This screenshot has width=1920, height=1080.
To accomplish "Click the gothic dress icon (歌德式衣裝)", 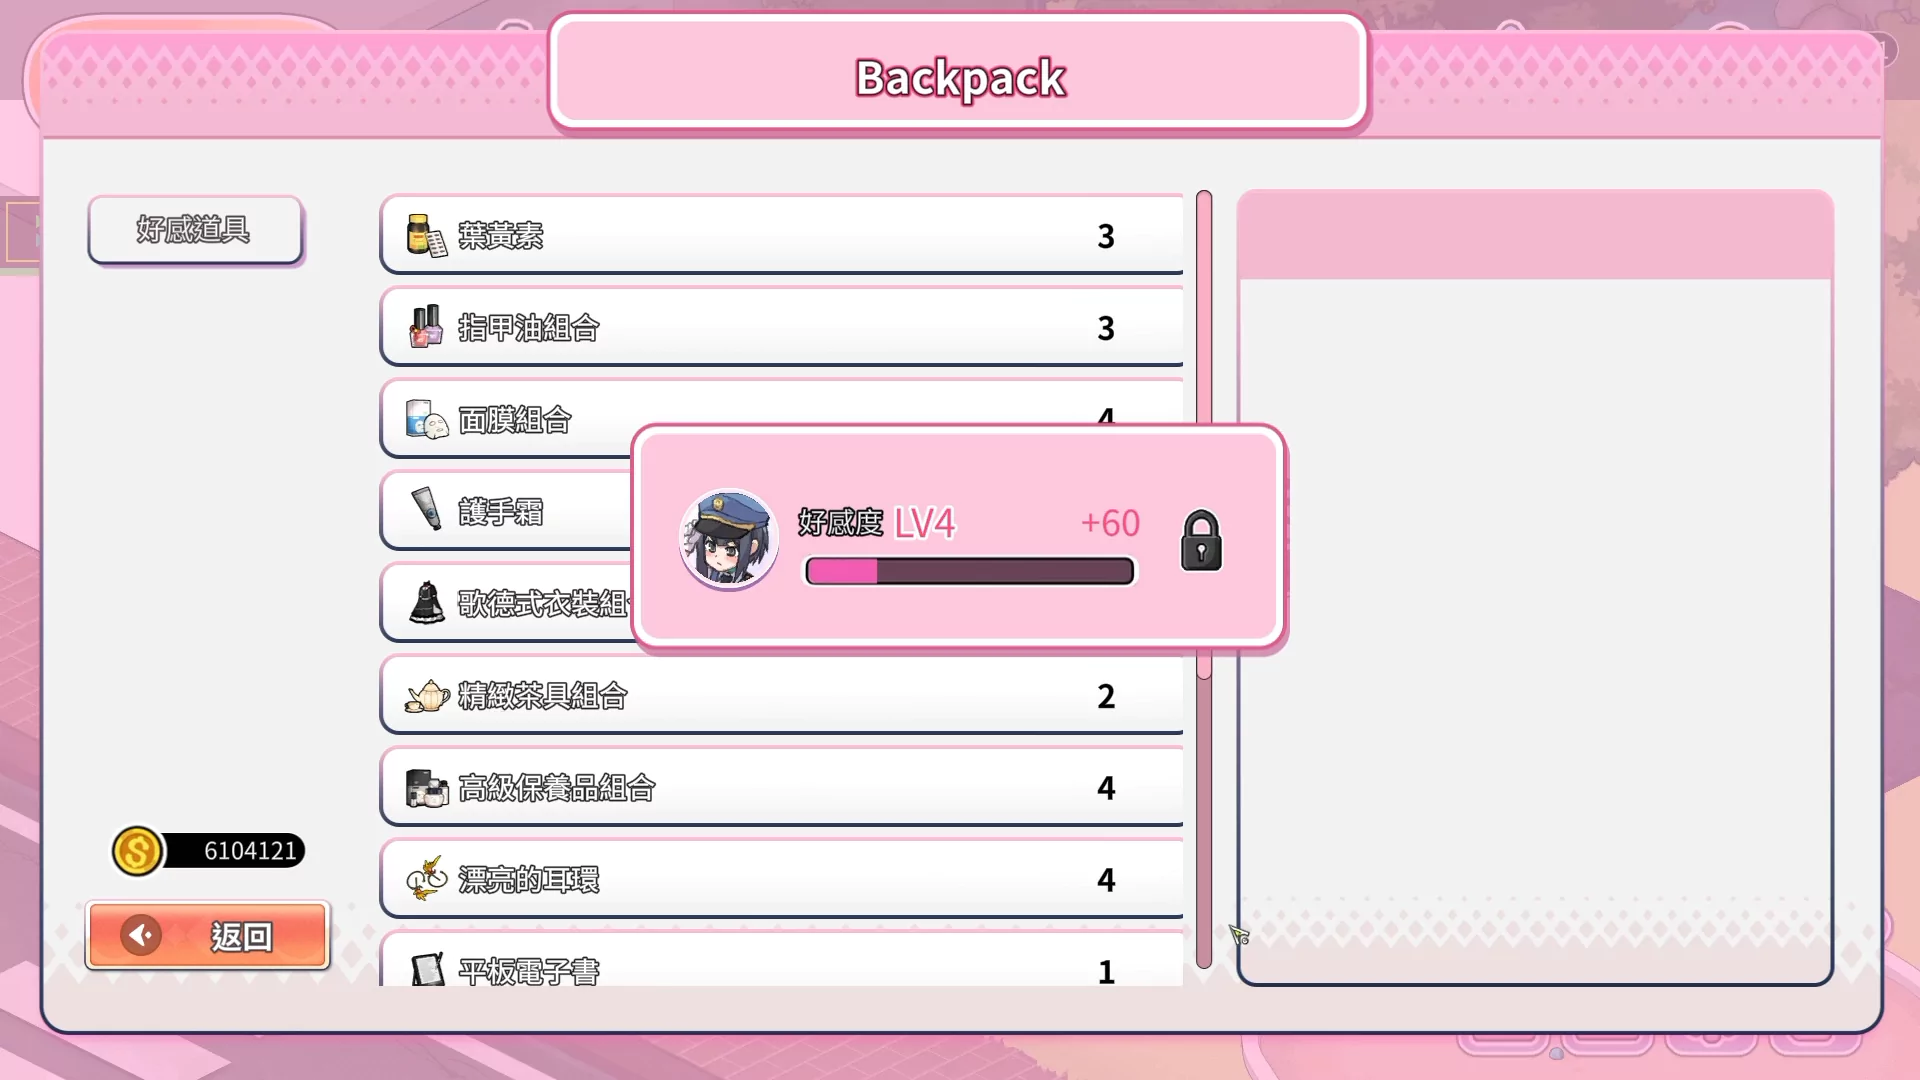I will pos(427,603).
